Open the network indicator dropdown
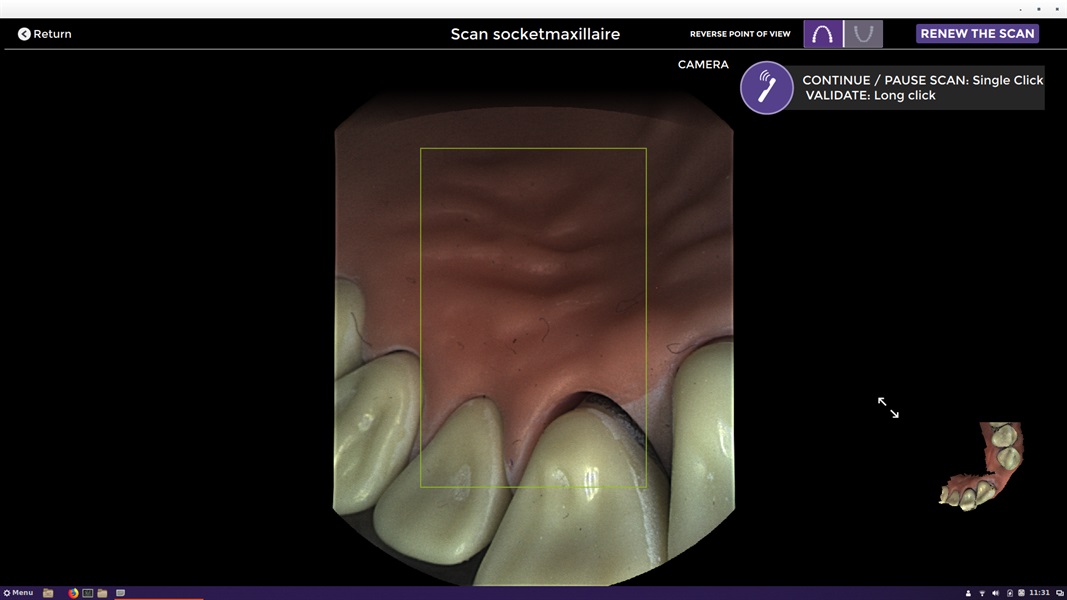1067x600 pixels. 981,592
